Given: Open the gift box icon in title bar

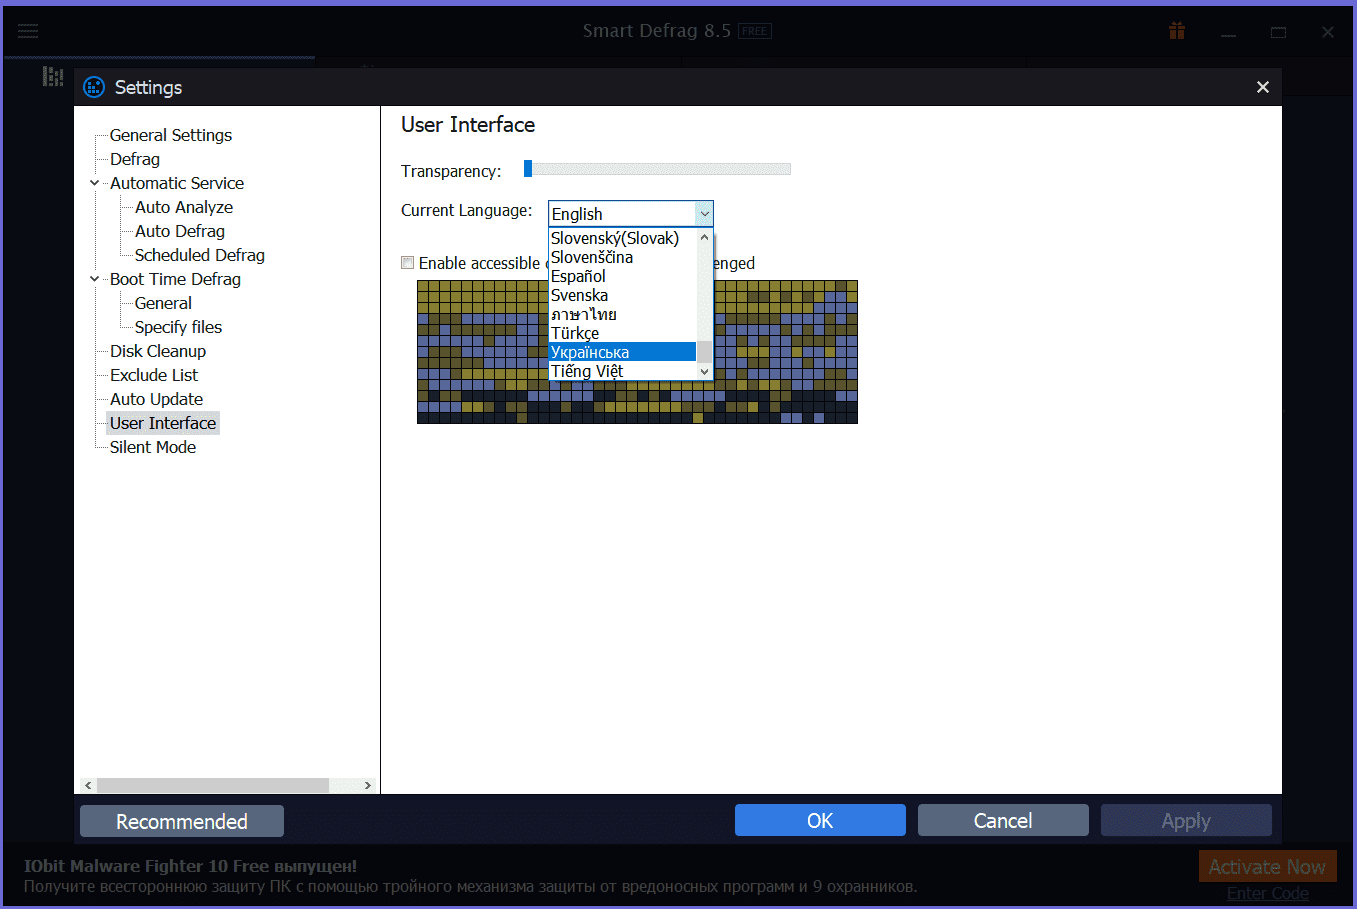Looking at the screenshot, I should (x=1177, y=31).
